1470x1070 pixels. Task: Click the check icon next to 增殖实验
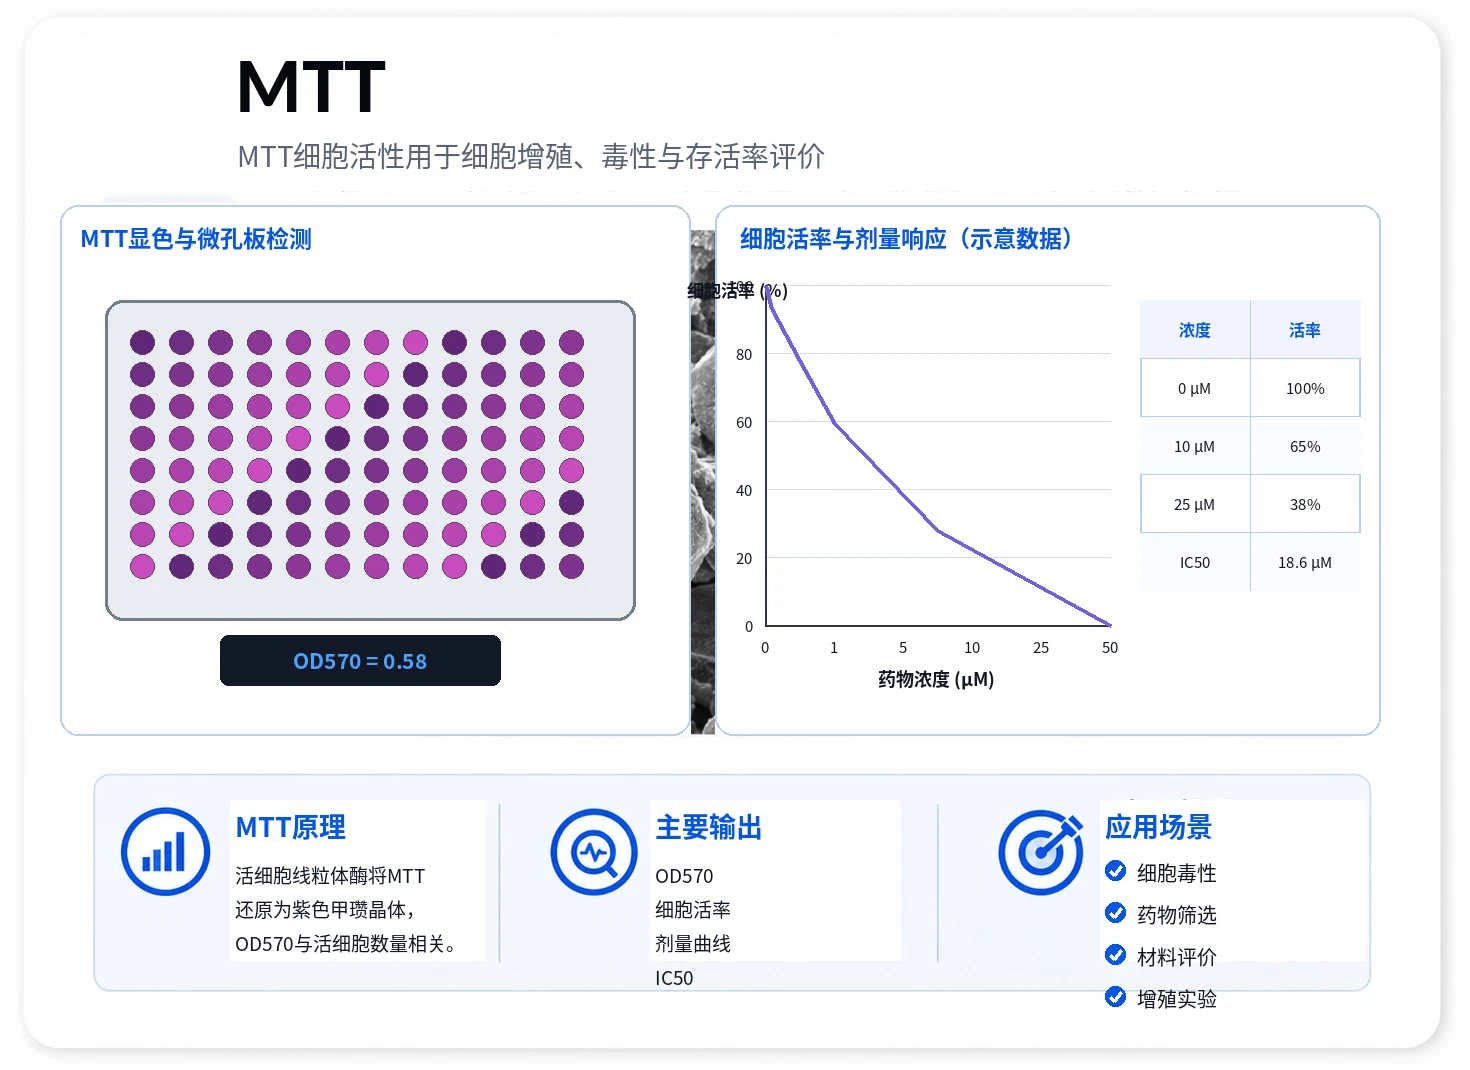(x=1115, y=997)
